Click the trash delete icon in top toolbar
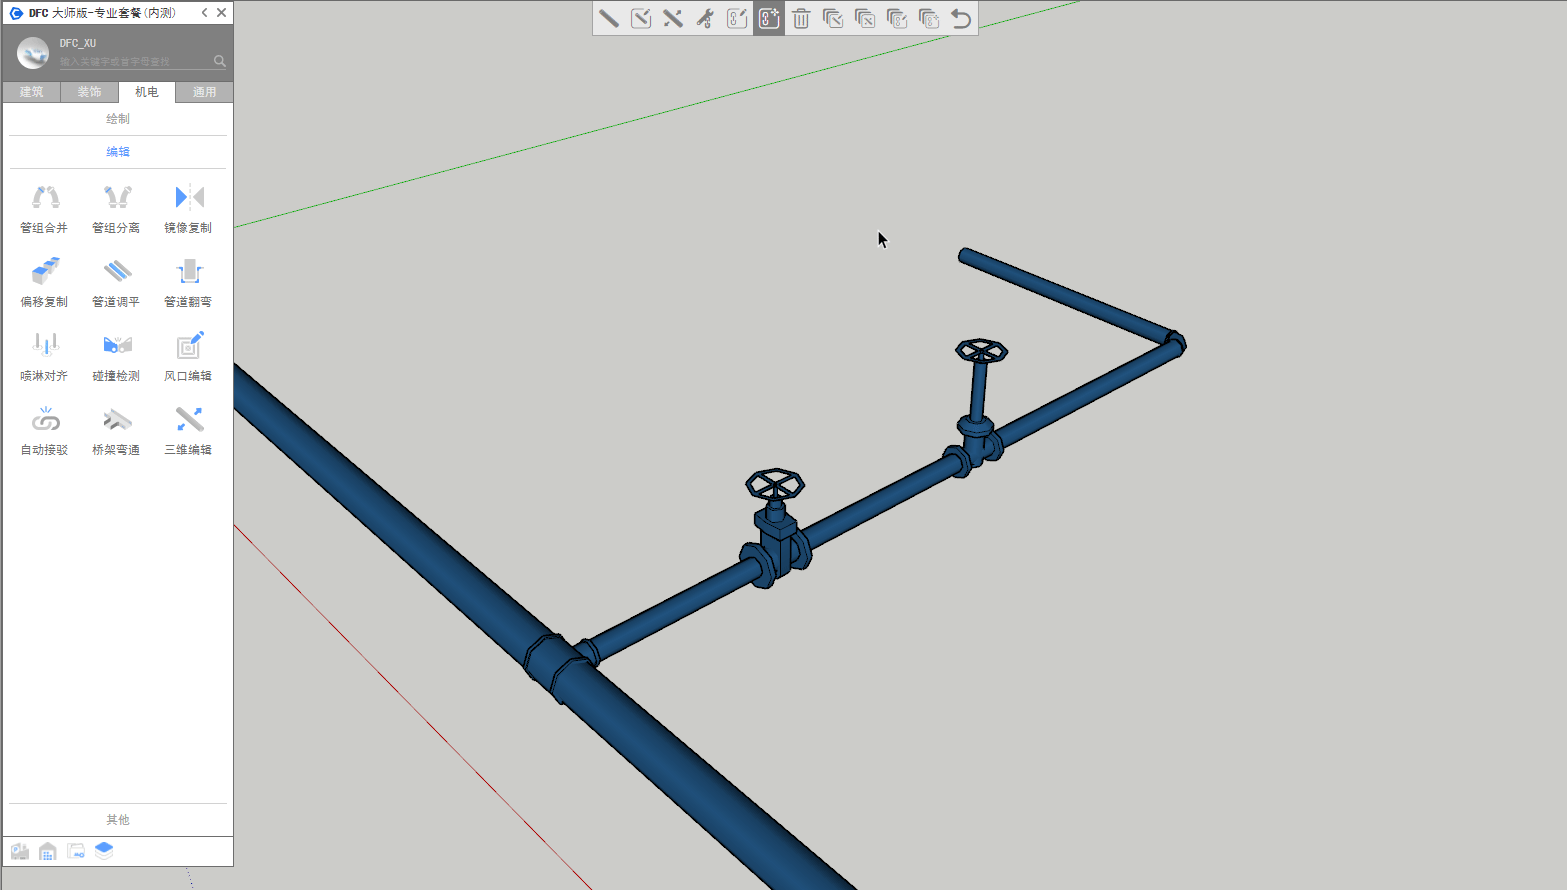This screenshot has width=1567, height=890. [801, 18]
